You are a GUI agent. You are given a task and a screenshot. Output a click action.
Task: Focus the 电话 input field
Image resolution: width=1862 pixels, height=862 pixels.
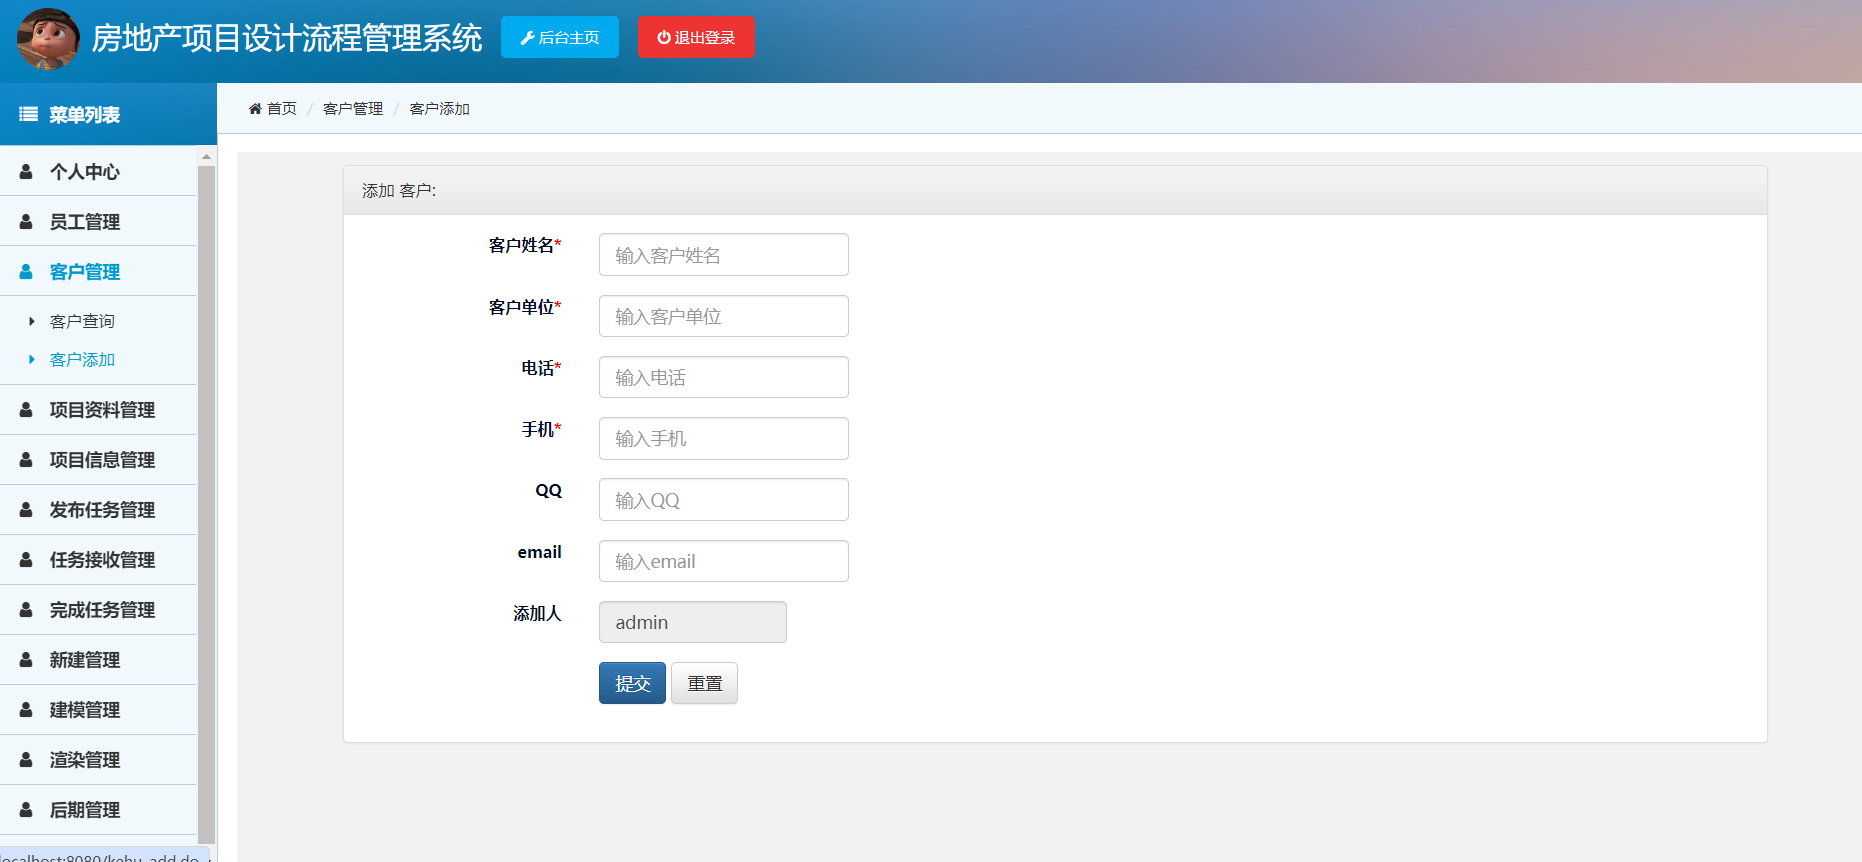[724, 377]
